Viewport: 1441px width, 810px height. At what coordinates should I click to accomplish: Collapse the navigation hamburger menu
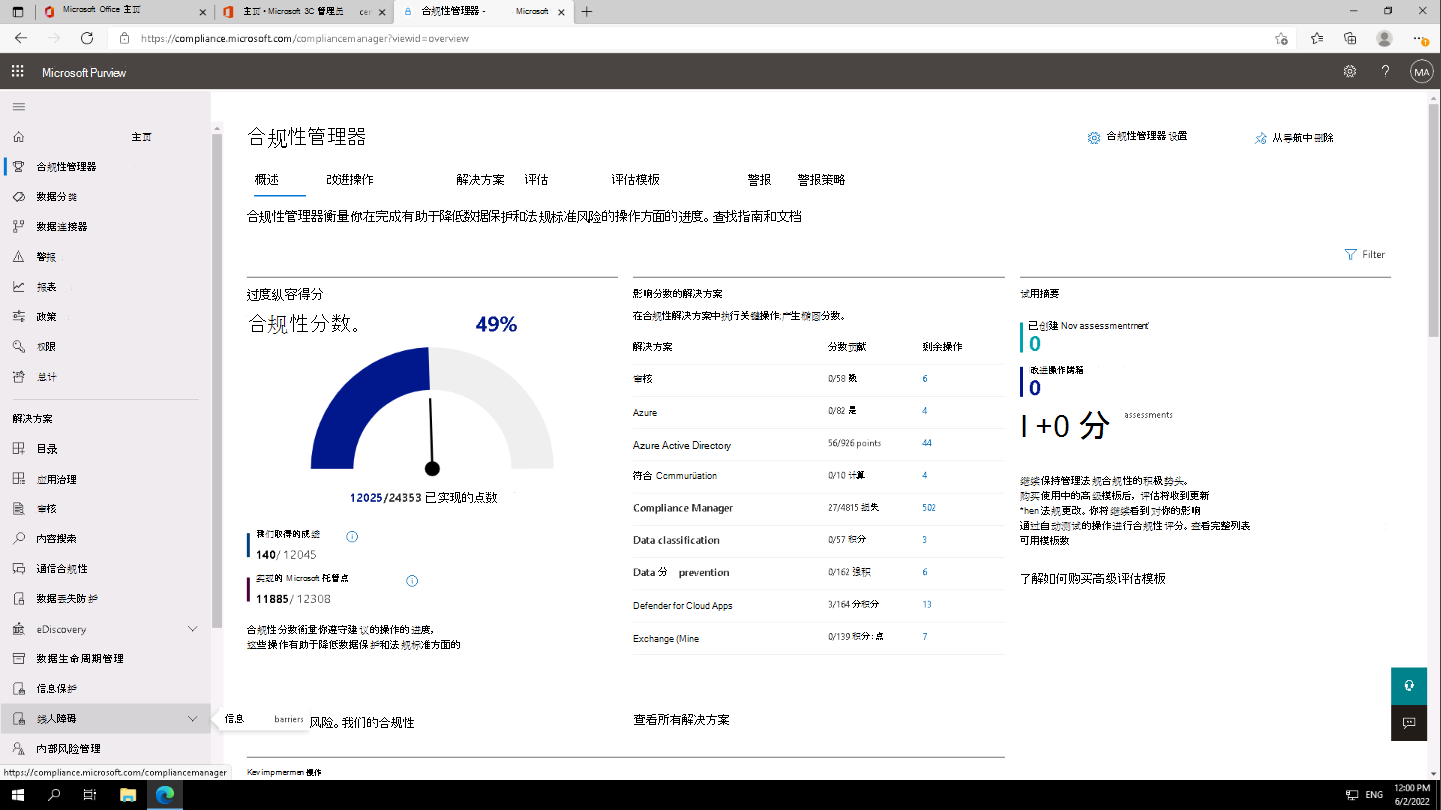pos(19,106)
